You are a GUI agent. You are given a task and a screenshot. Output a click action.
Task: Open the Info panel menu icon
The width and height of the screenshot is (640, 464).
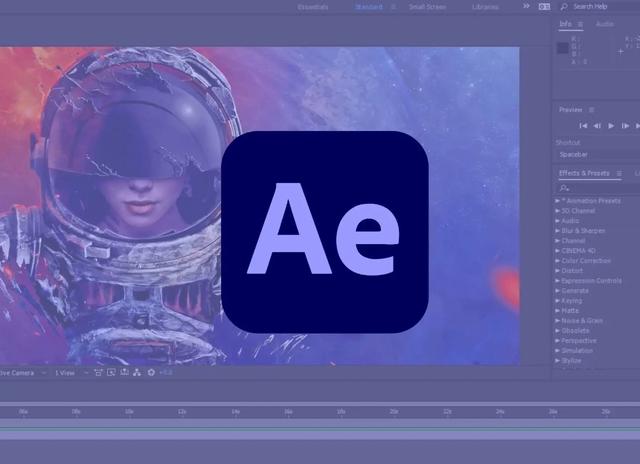580,24
